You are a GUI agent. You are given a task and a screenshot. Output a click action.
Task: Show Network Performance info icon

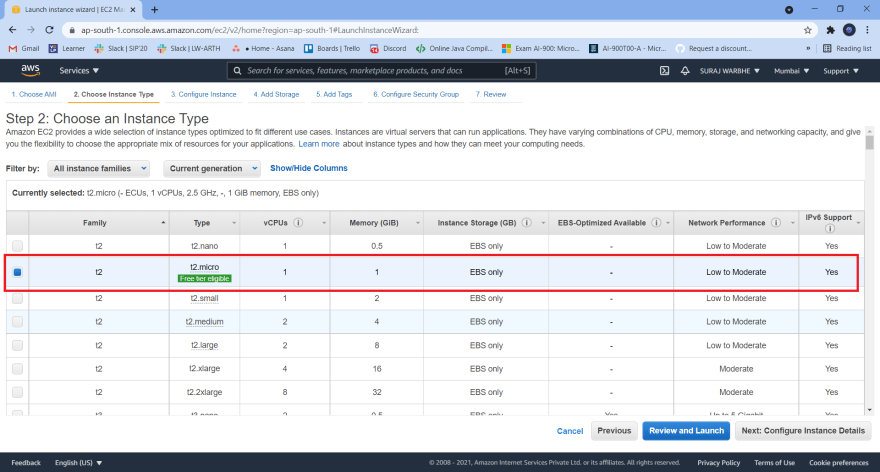point(776,223)
